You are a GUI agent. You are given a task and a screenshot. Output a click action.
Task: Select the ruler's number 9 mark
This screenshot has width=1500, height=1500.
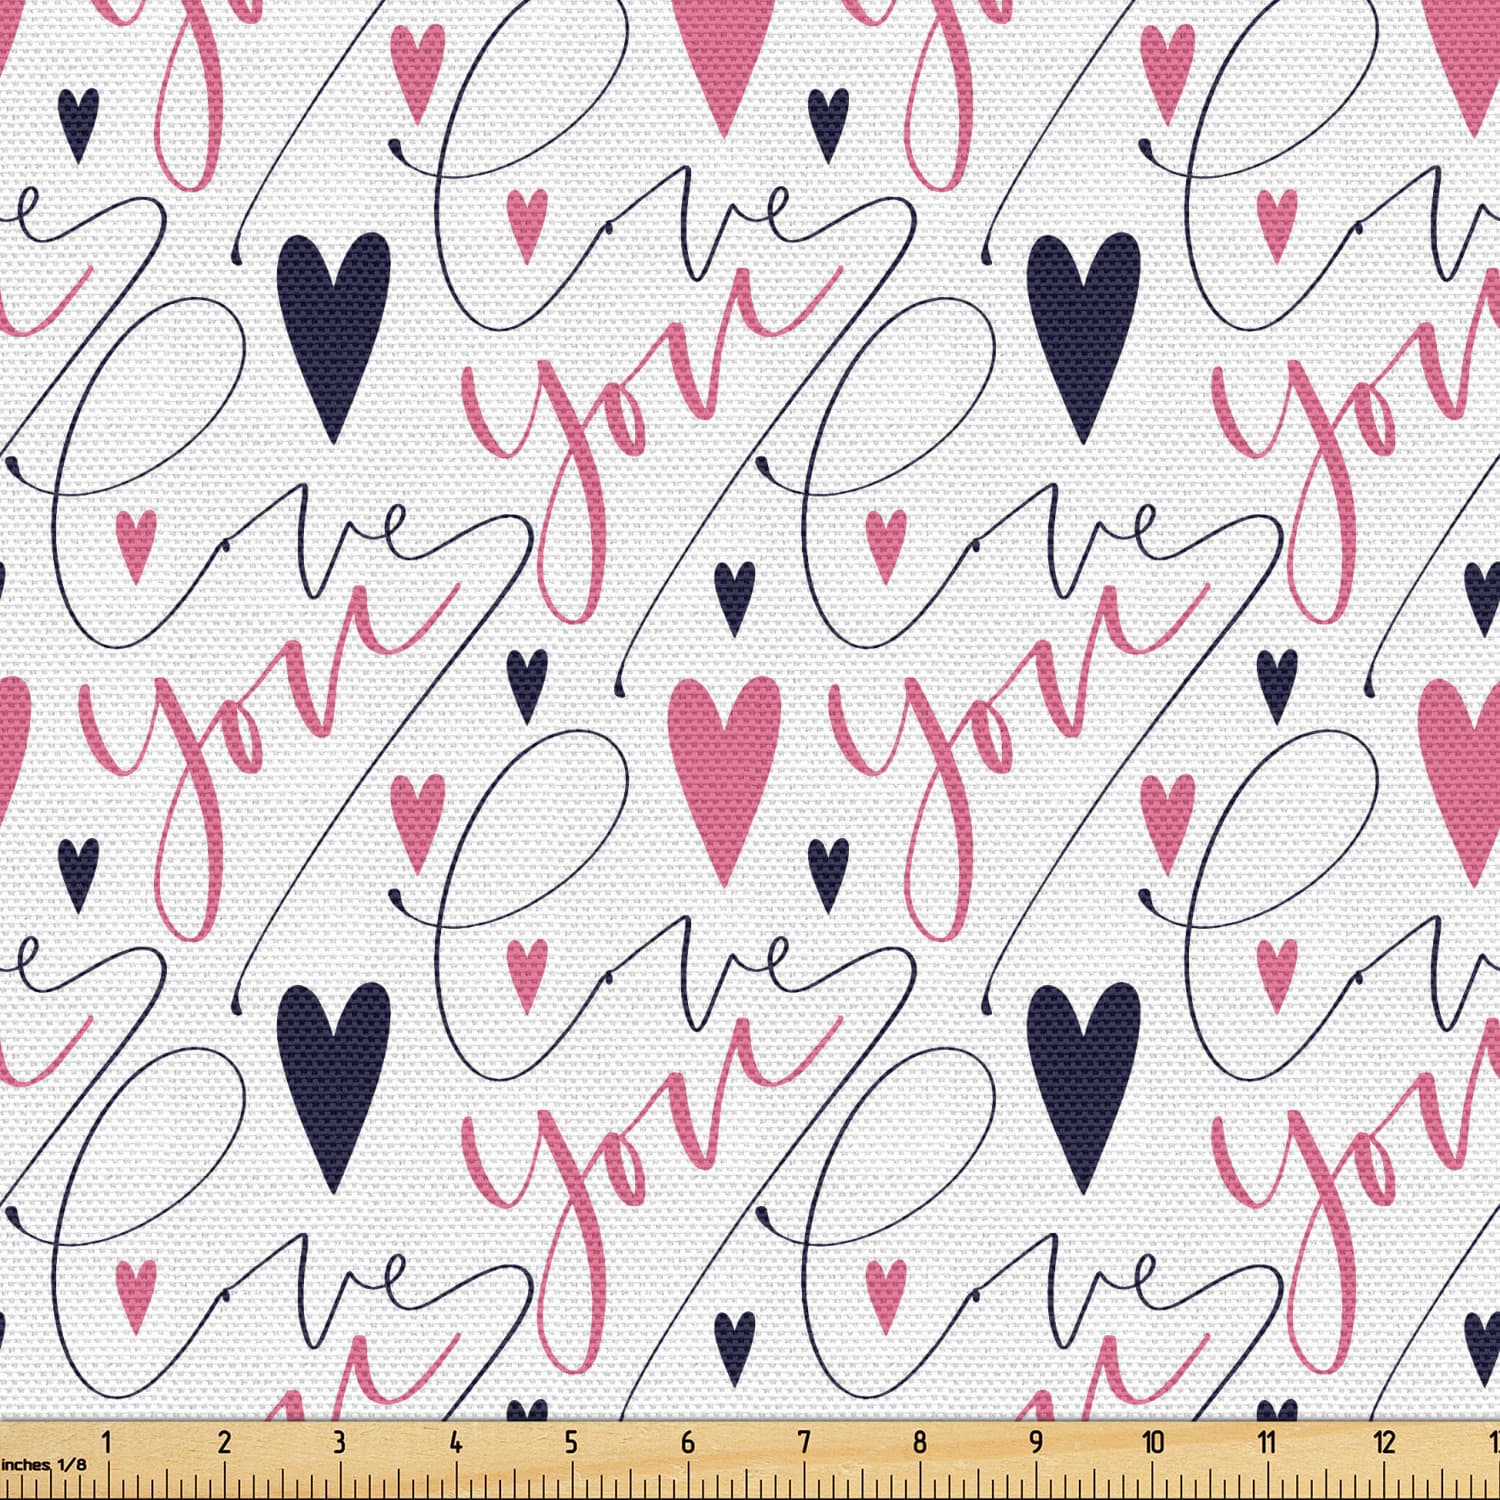[1036, 1442]
